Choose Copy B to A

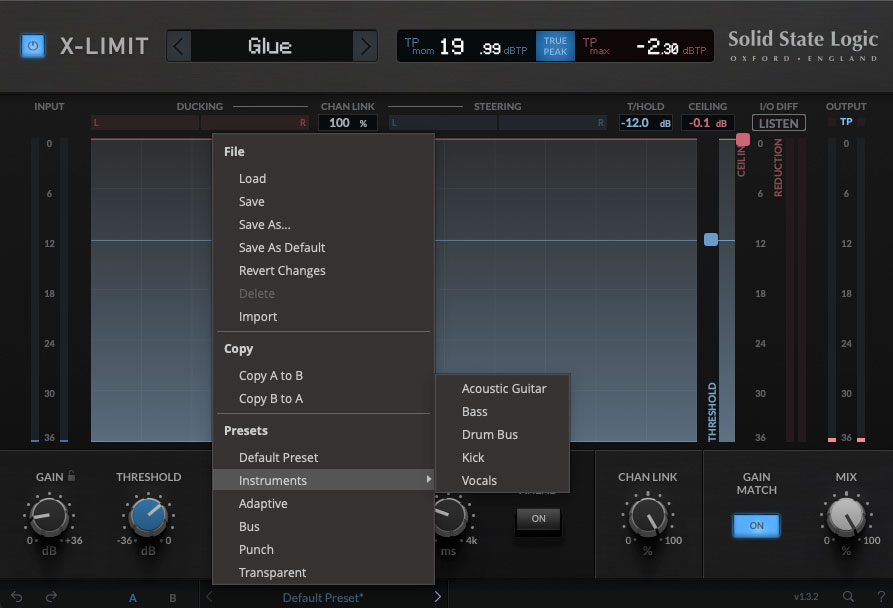pyautogui.click(x=323, y=399)
